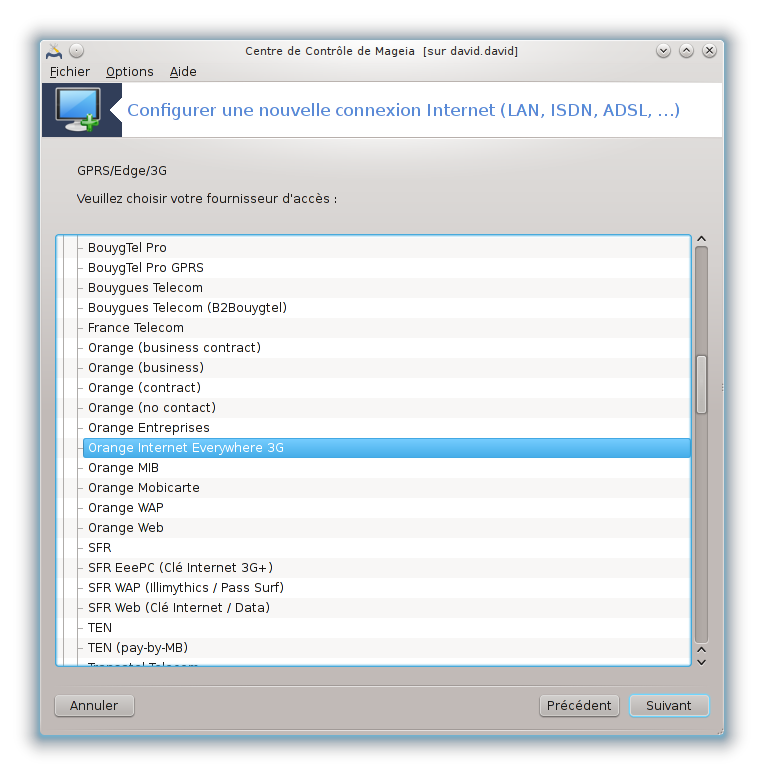
Task: Click the provider list scrollbar thumb
Action: [x=701, y=384]
